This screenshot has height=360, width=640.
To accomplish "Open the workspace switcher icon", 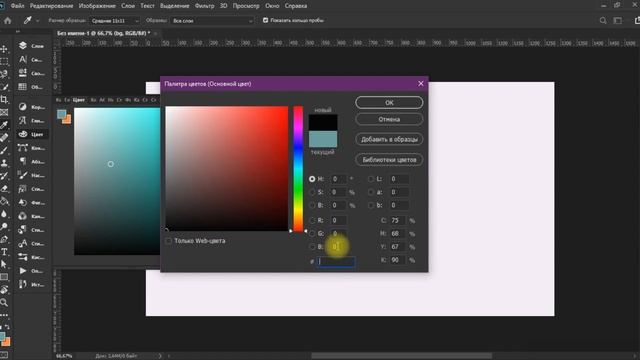I will [x=618, y=20].
